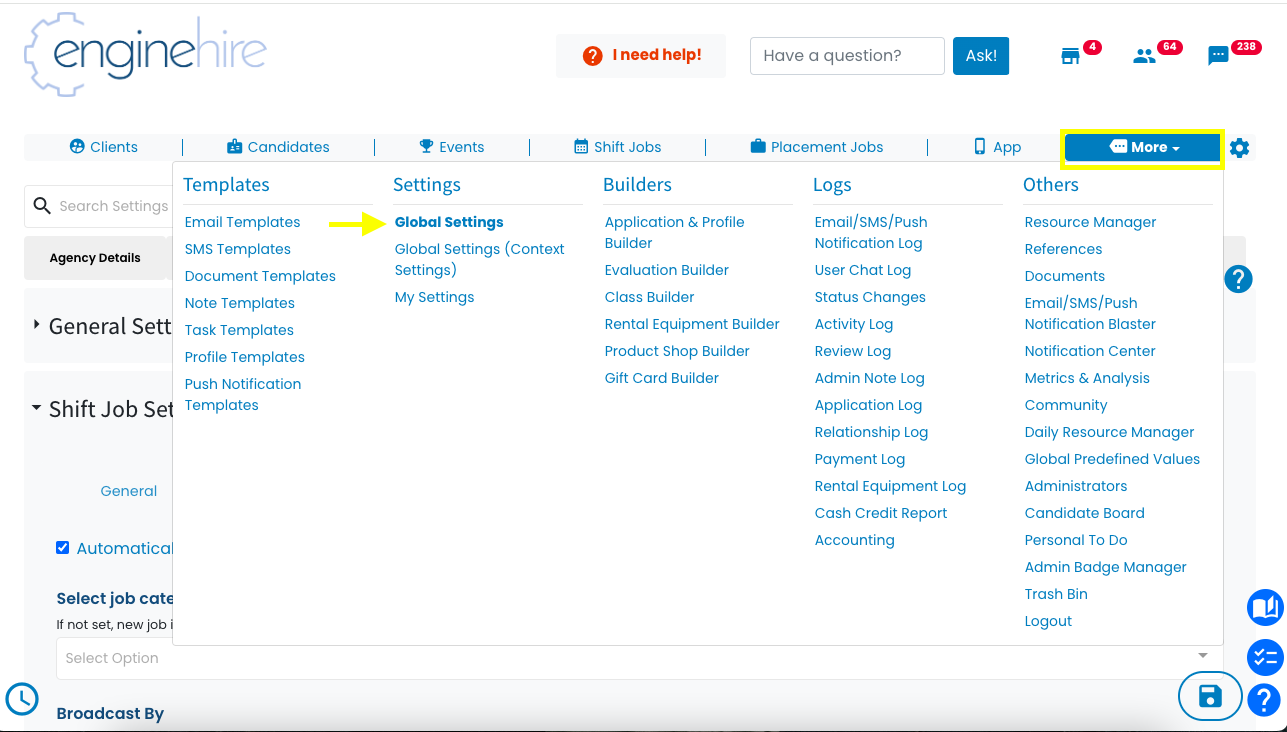Open Application & Profile Builder
The image size is (1287, 732).
675,232
